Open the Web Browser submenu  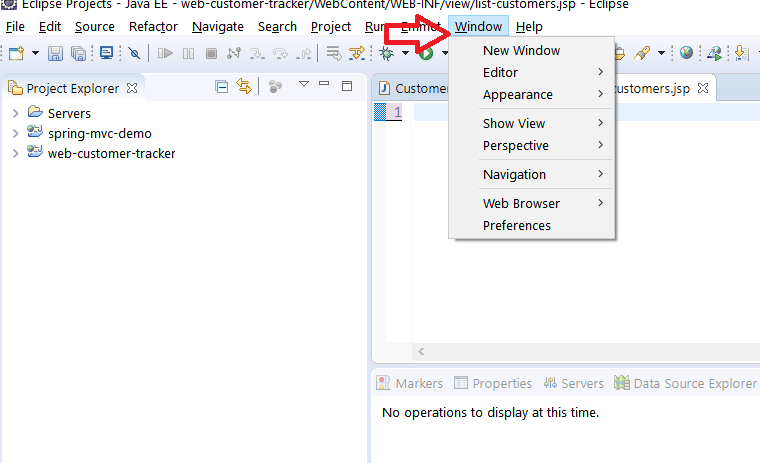[x=532, y=204]
